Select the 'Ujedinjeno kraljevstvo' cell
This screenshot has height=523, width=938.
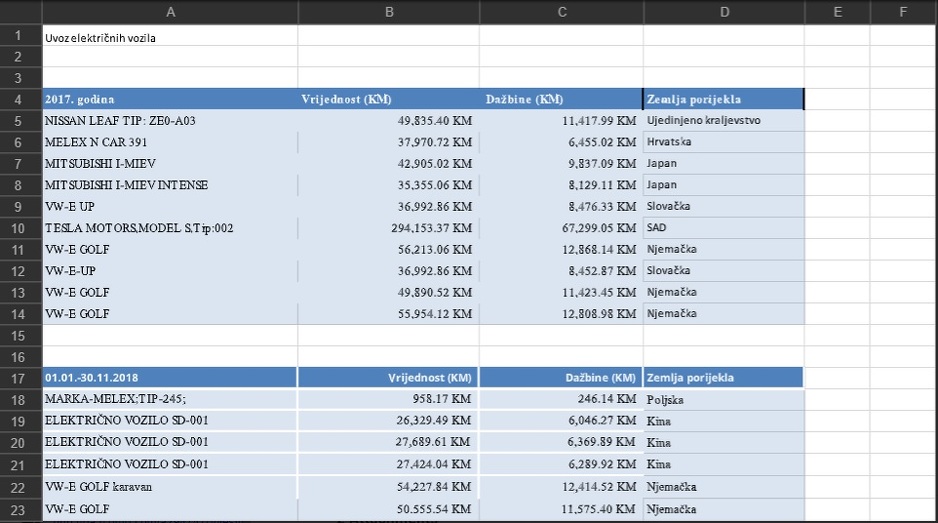724,120
